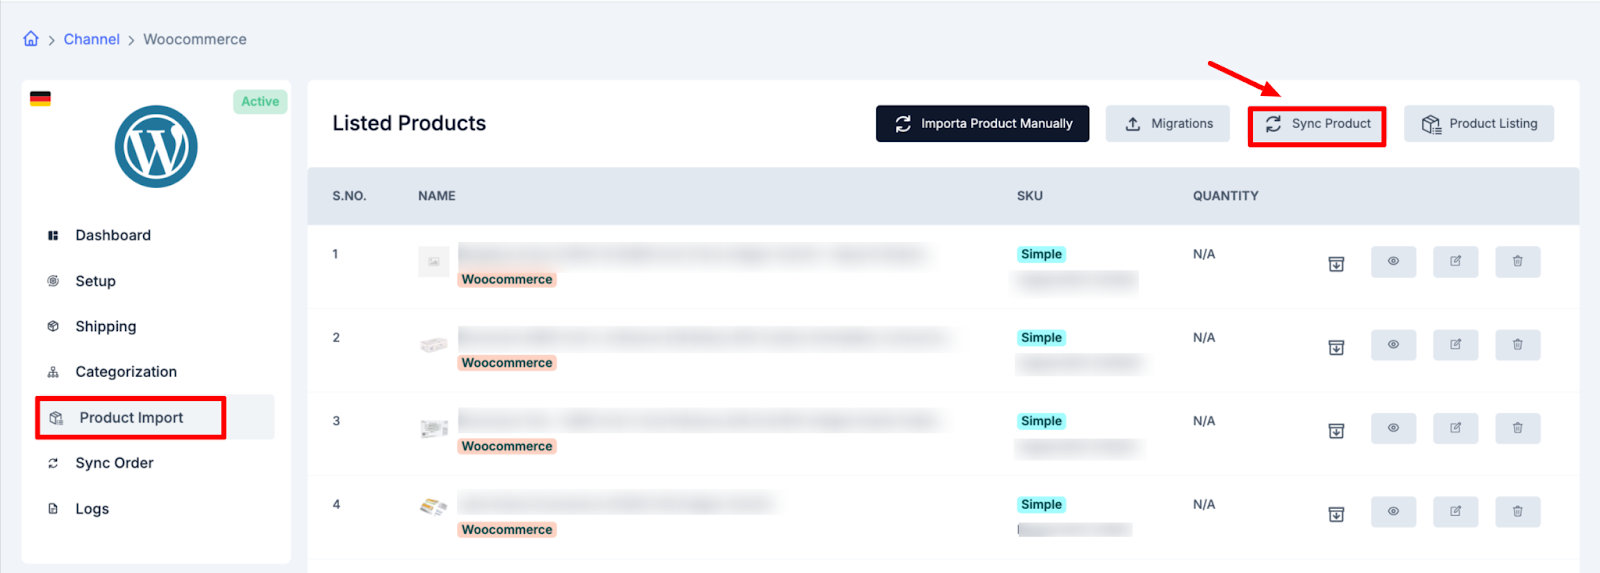Click the archive icon in row 1

pyautogui.click(x=1336, y=264)
